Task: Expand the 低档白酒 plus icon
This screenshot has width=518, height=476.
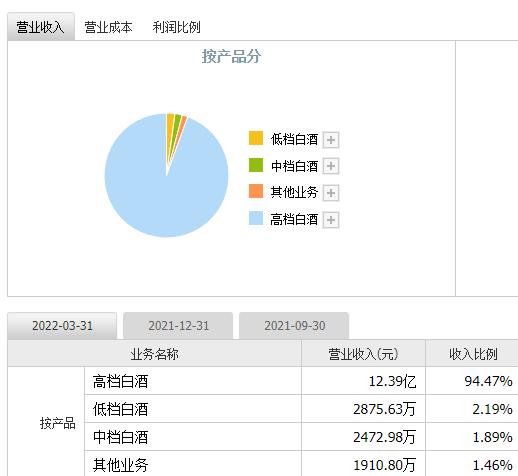Action: point(331,140)
